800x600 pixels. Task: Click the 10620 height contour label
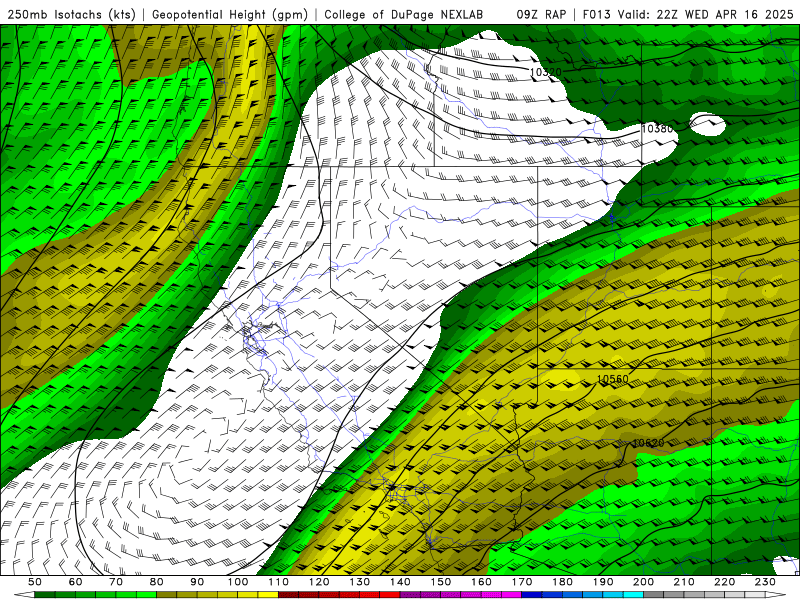648,443
